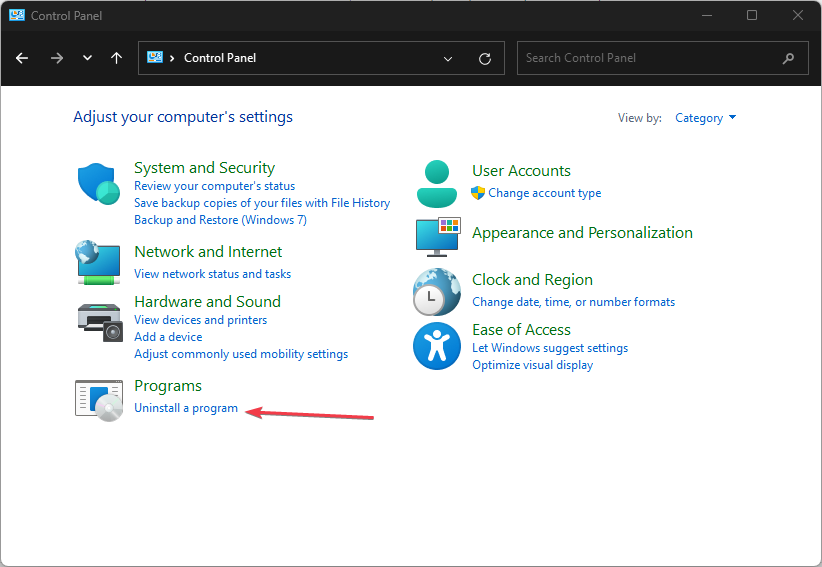Screen dimensions: 822x567
Task: Open the Programs disc icon
Action: coord(99,401)
